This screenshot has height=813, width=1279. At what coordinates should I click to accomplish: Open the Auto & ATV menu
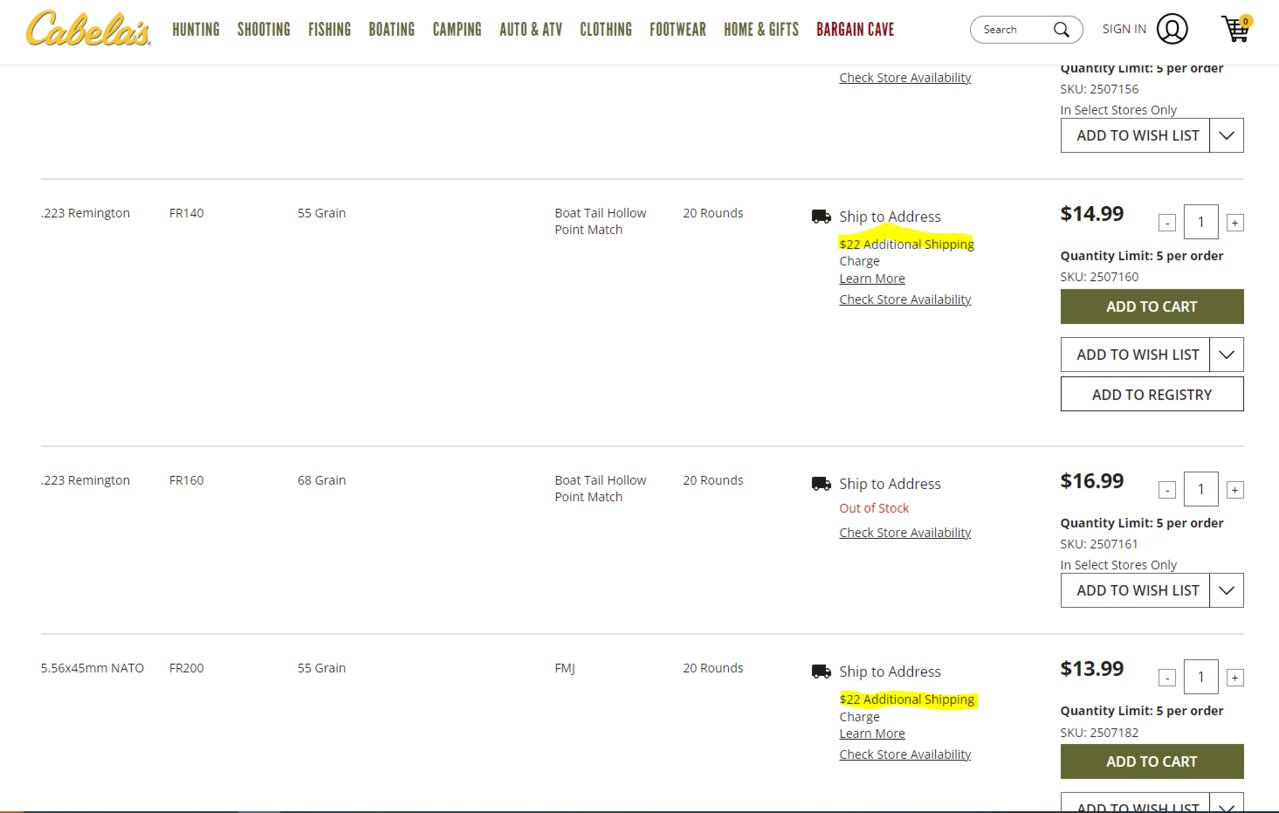click(531, 29)
